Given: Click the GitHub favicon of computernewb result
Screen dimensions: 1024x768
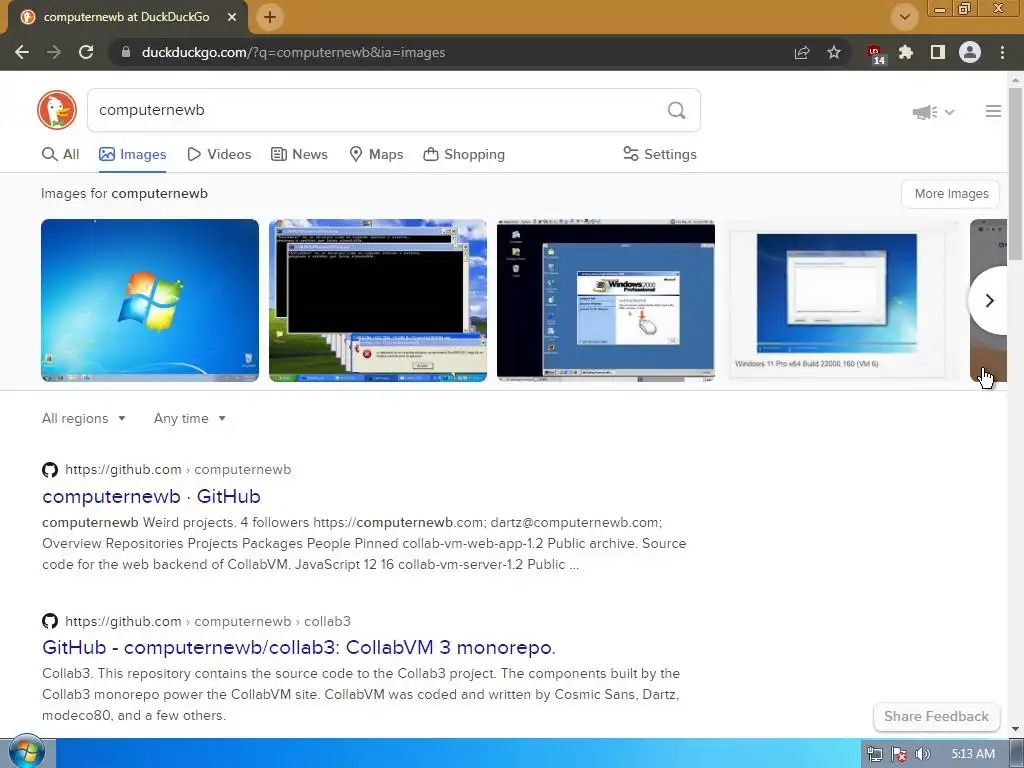Looking at the screenshot, I should [x=50, y=470].
